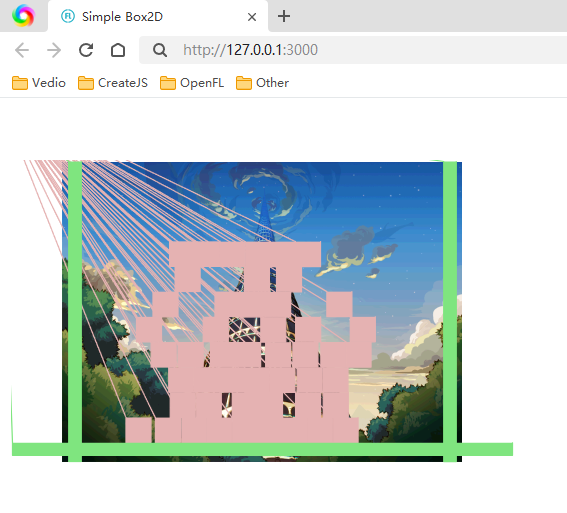The width and height of the screenshot is (567, 513).
Task: Click the browser back arrow
Action: click(22, 50)
